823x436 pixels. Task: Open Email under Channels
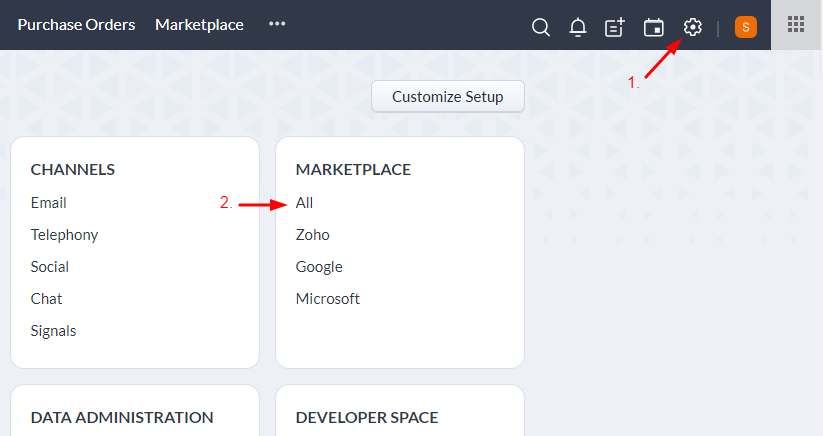pyautogui.click(x=48, y=203)
